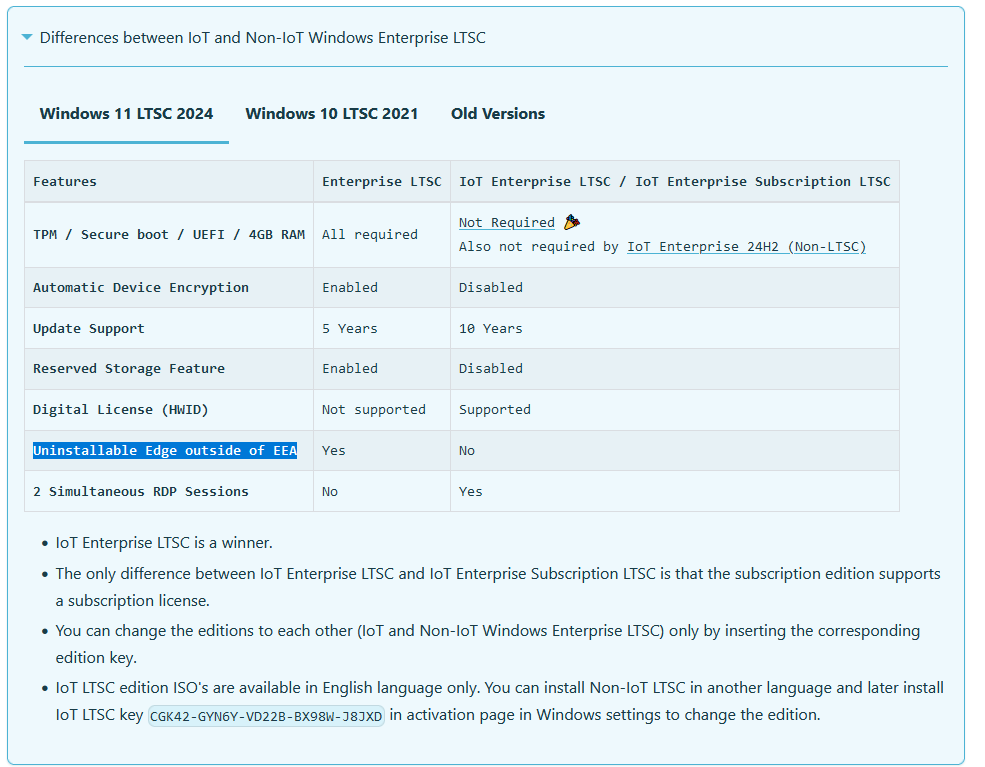Viewport: 985px width, 767px height.
Task: Click the 'Automatic Device Encryption' row label
Action: coord(141,288)
